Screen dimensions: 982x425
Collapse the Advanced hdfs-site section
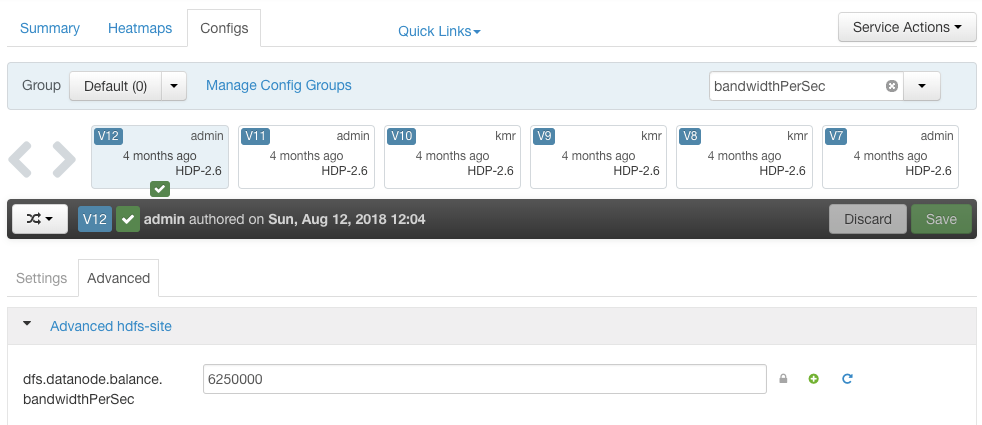(27, 324)
